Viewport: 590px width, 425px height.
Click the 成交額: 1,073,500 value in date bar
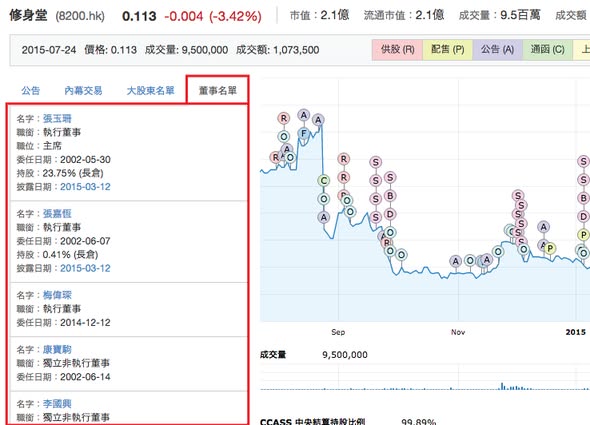pos(278,50)
